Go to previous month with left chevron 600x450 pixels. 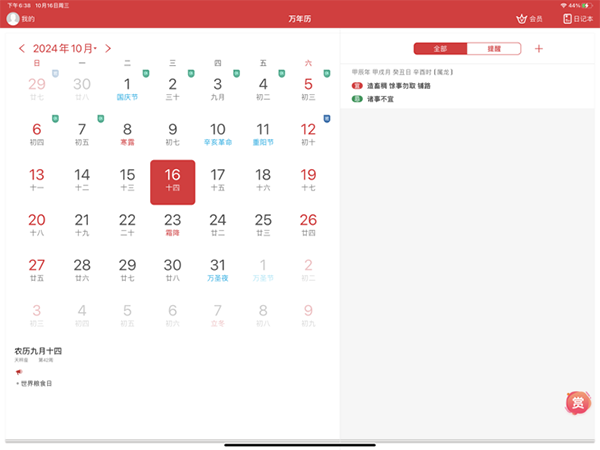tap(22, 48)
